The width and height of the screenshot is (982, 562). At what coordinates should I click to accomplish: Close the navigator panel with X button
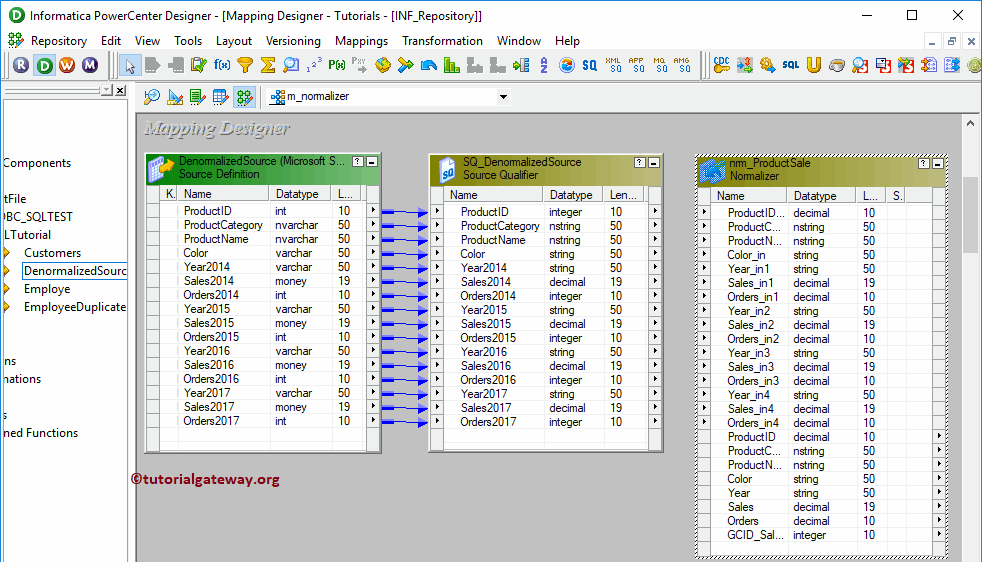point(120,90)
